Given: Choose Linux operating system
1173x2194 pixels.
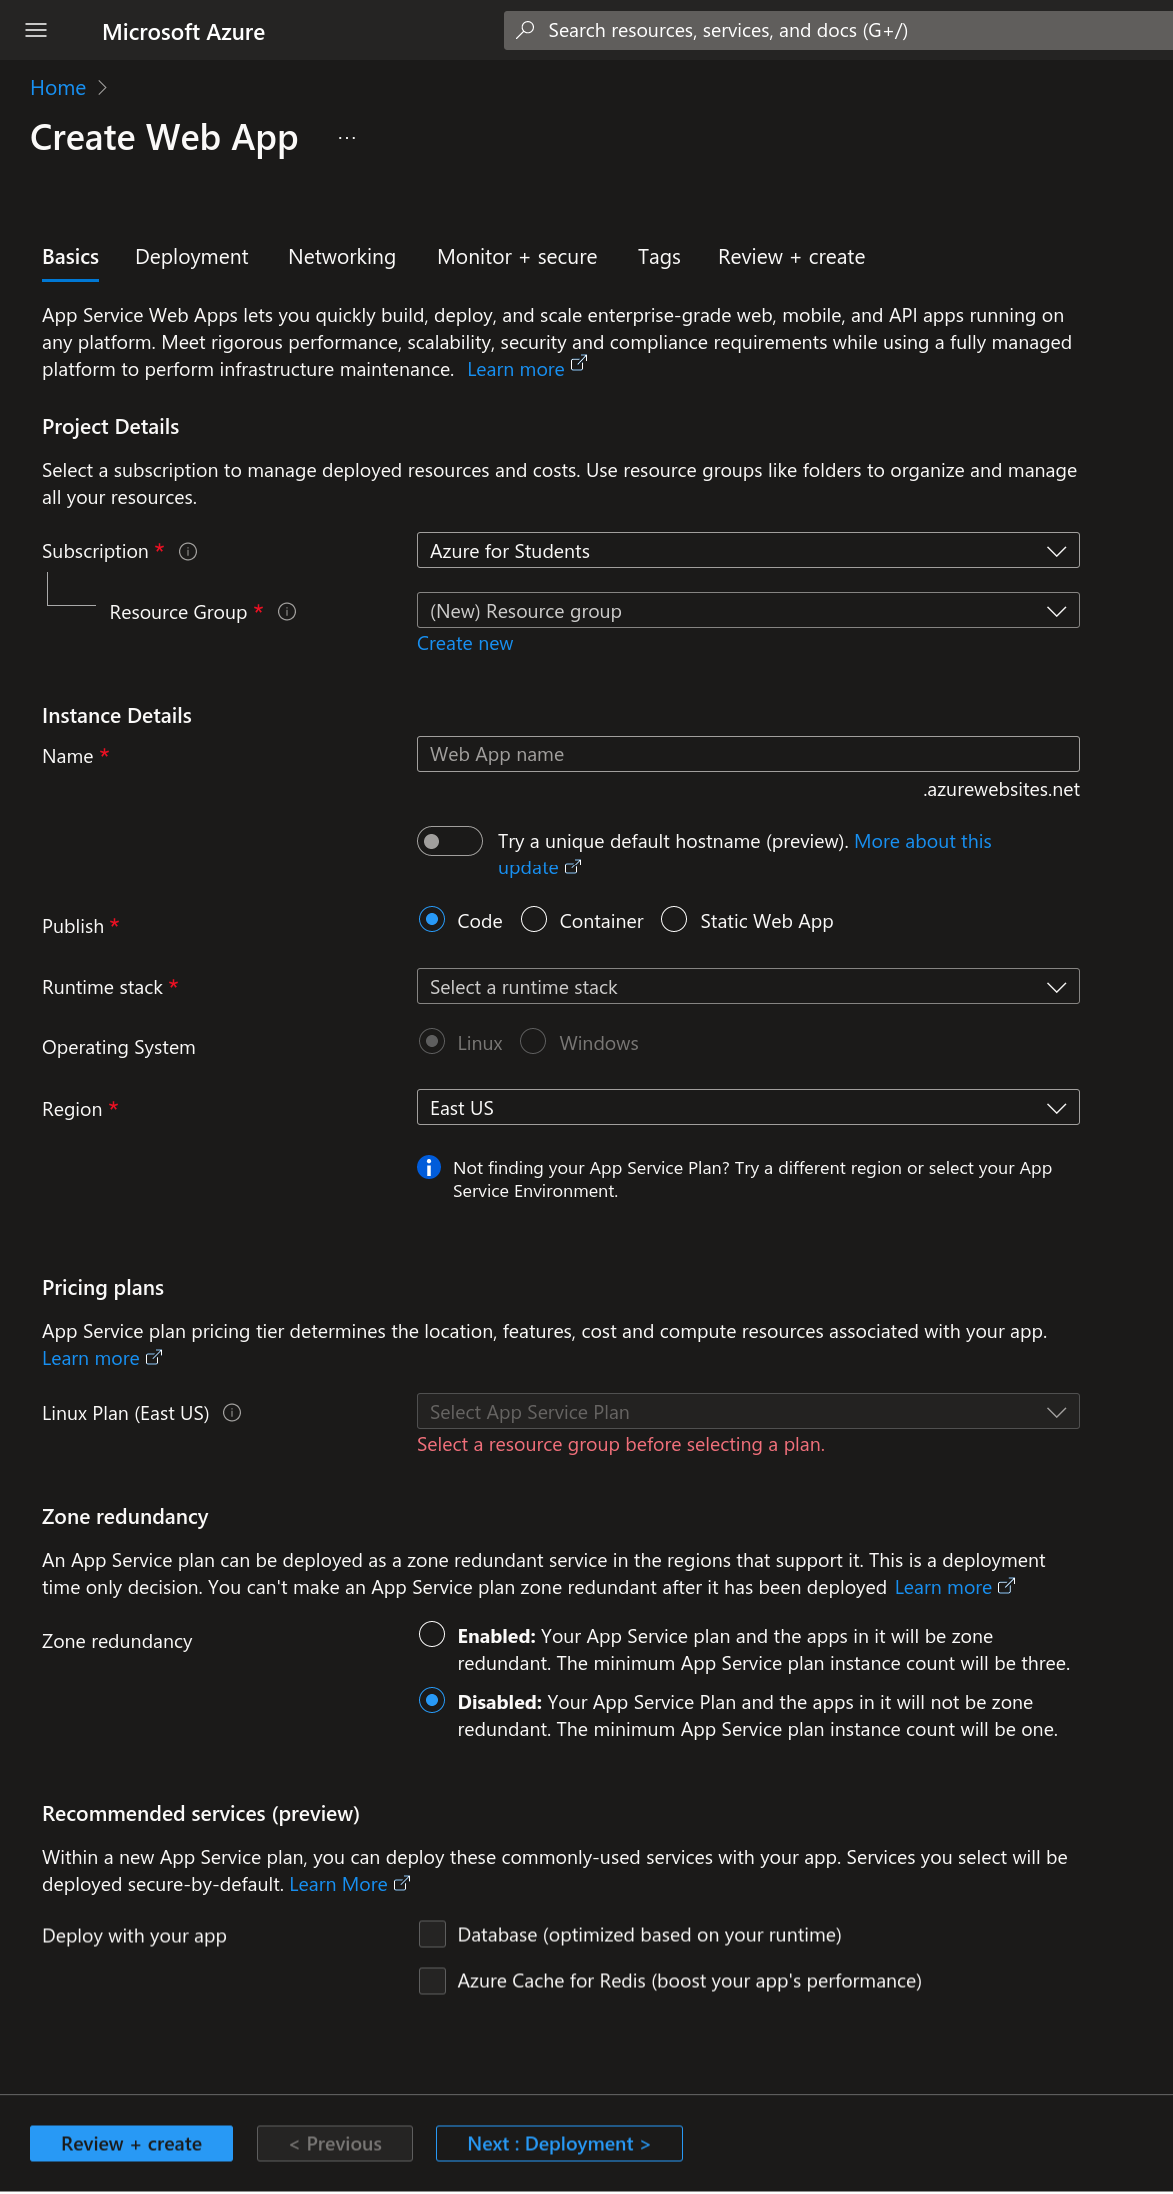Looking at the screenshot, I should point(432,1041).
